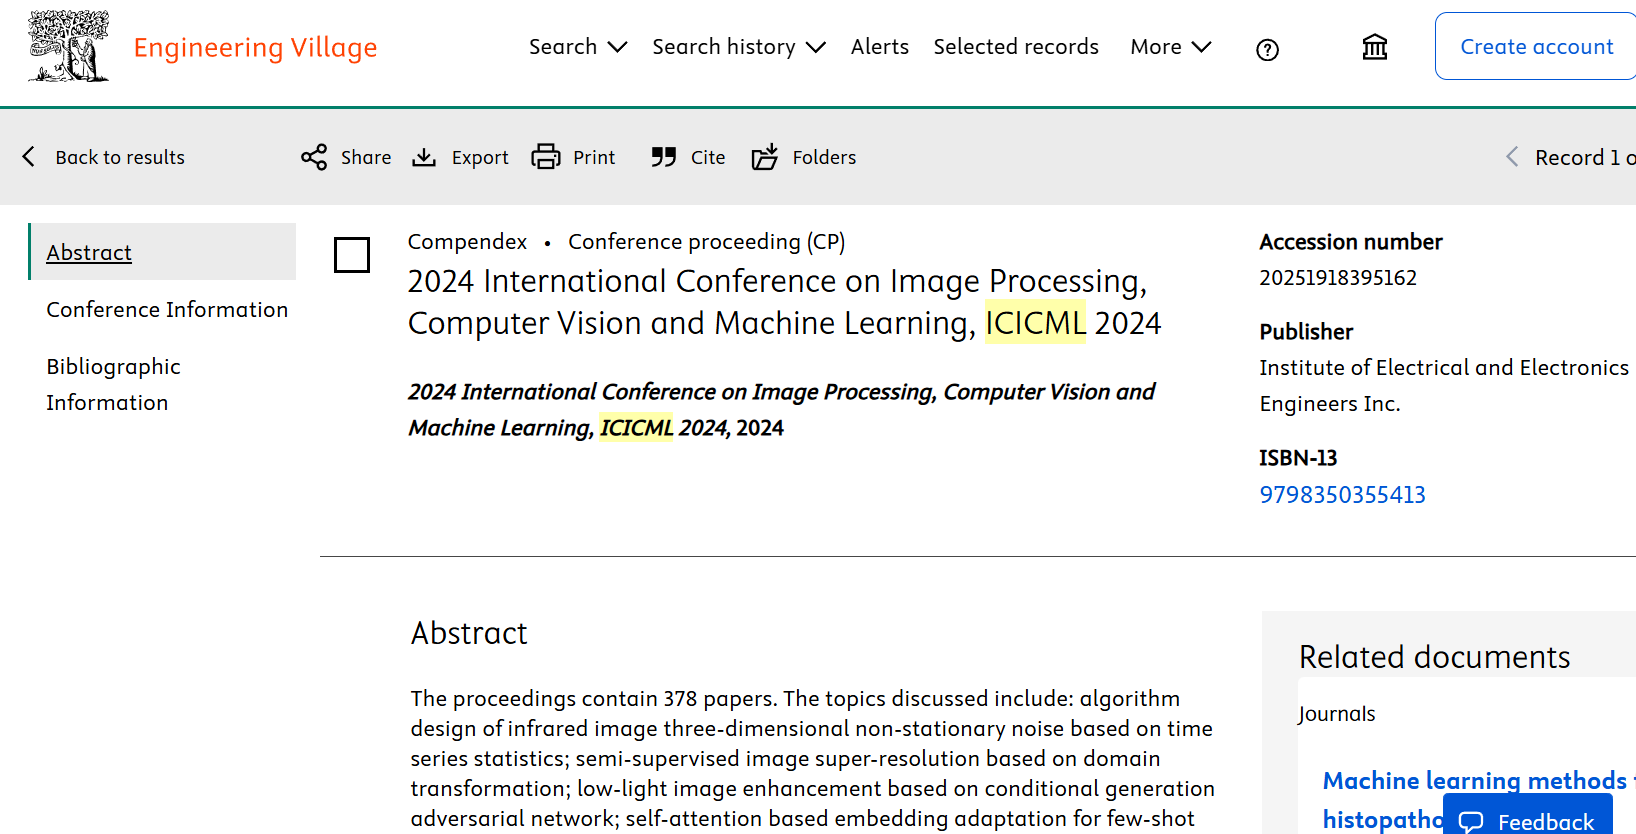Viewport: 1636px width, 834px height.
Task: Click the institution building icon
Action: click(1375, 47)
